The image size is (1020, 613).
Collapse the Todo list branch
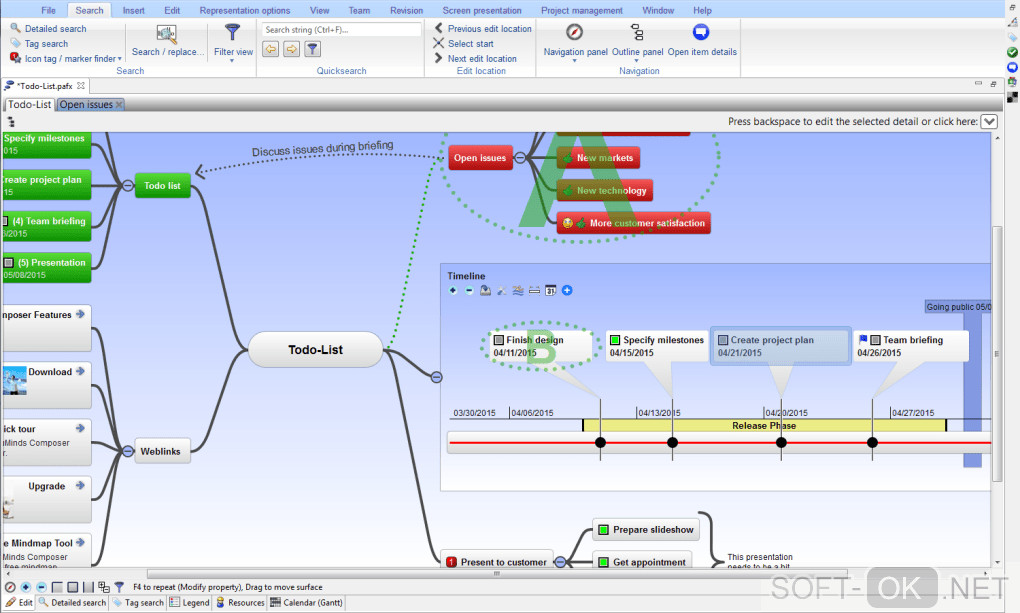[x=128, y=185]
